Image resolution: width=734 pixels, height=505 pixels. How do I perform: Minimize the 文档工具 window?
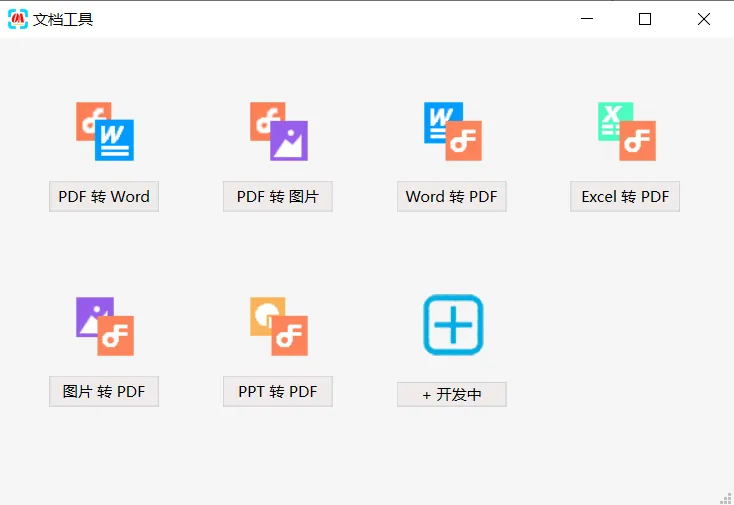(587, 19)
